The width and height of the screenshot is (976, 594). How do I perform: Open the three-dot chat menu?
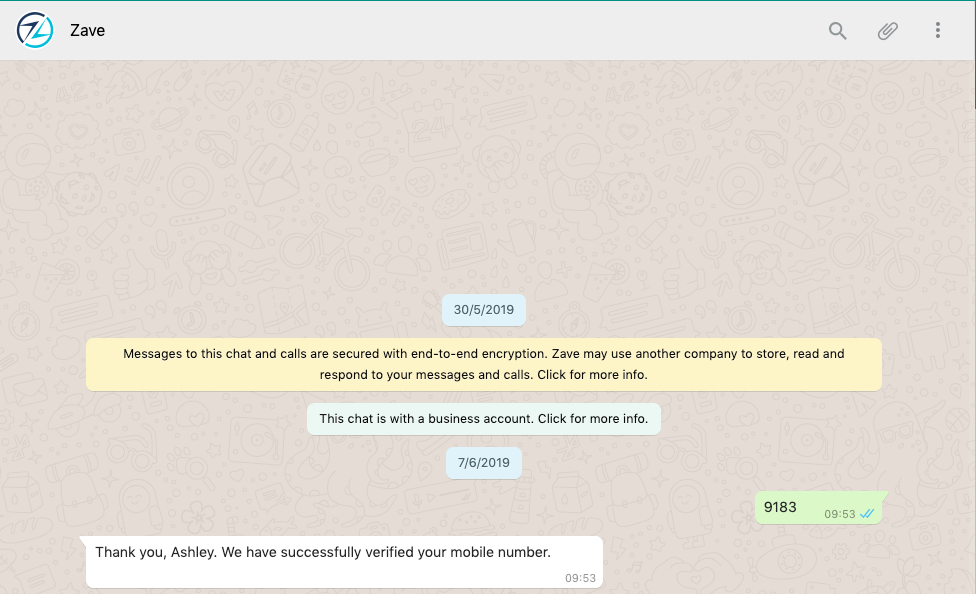[937, 31]
